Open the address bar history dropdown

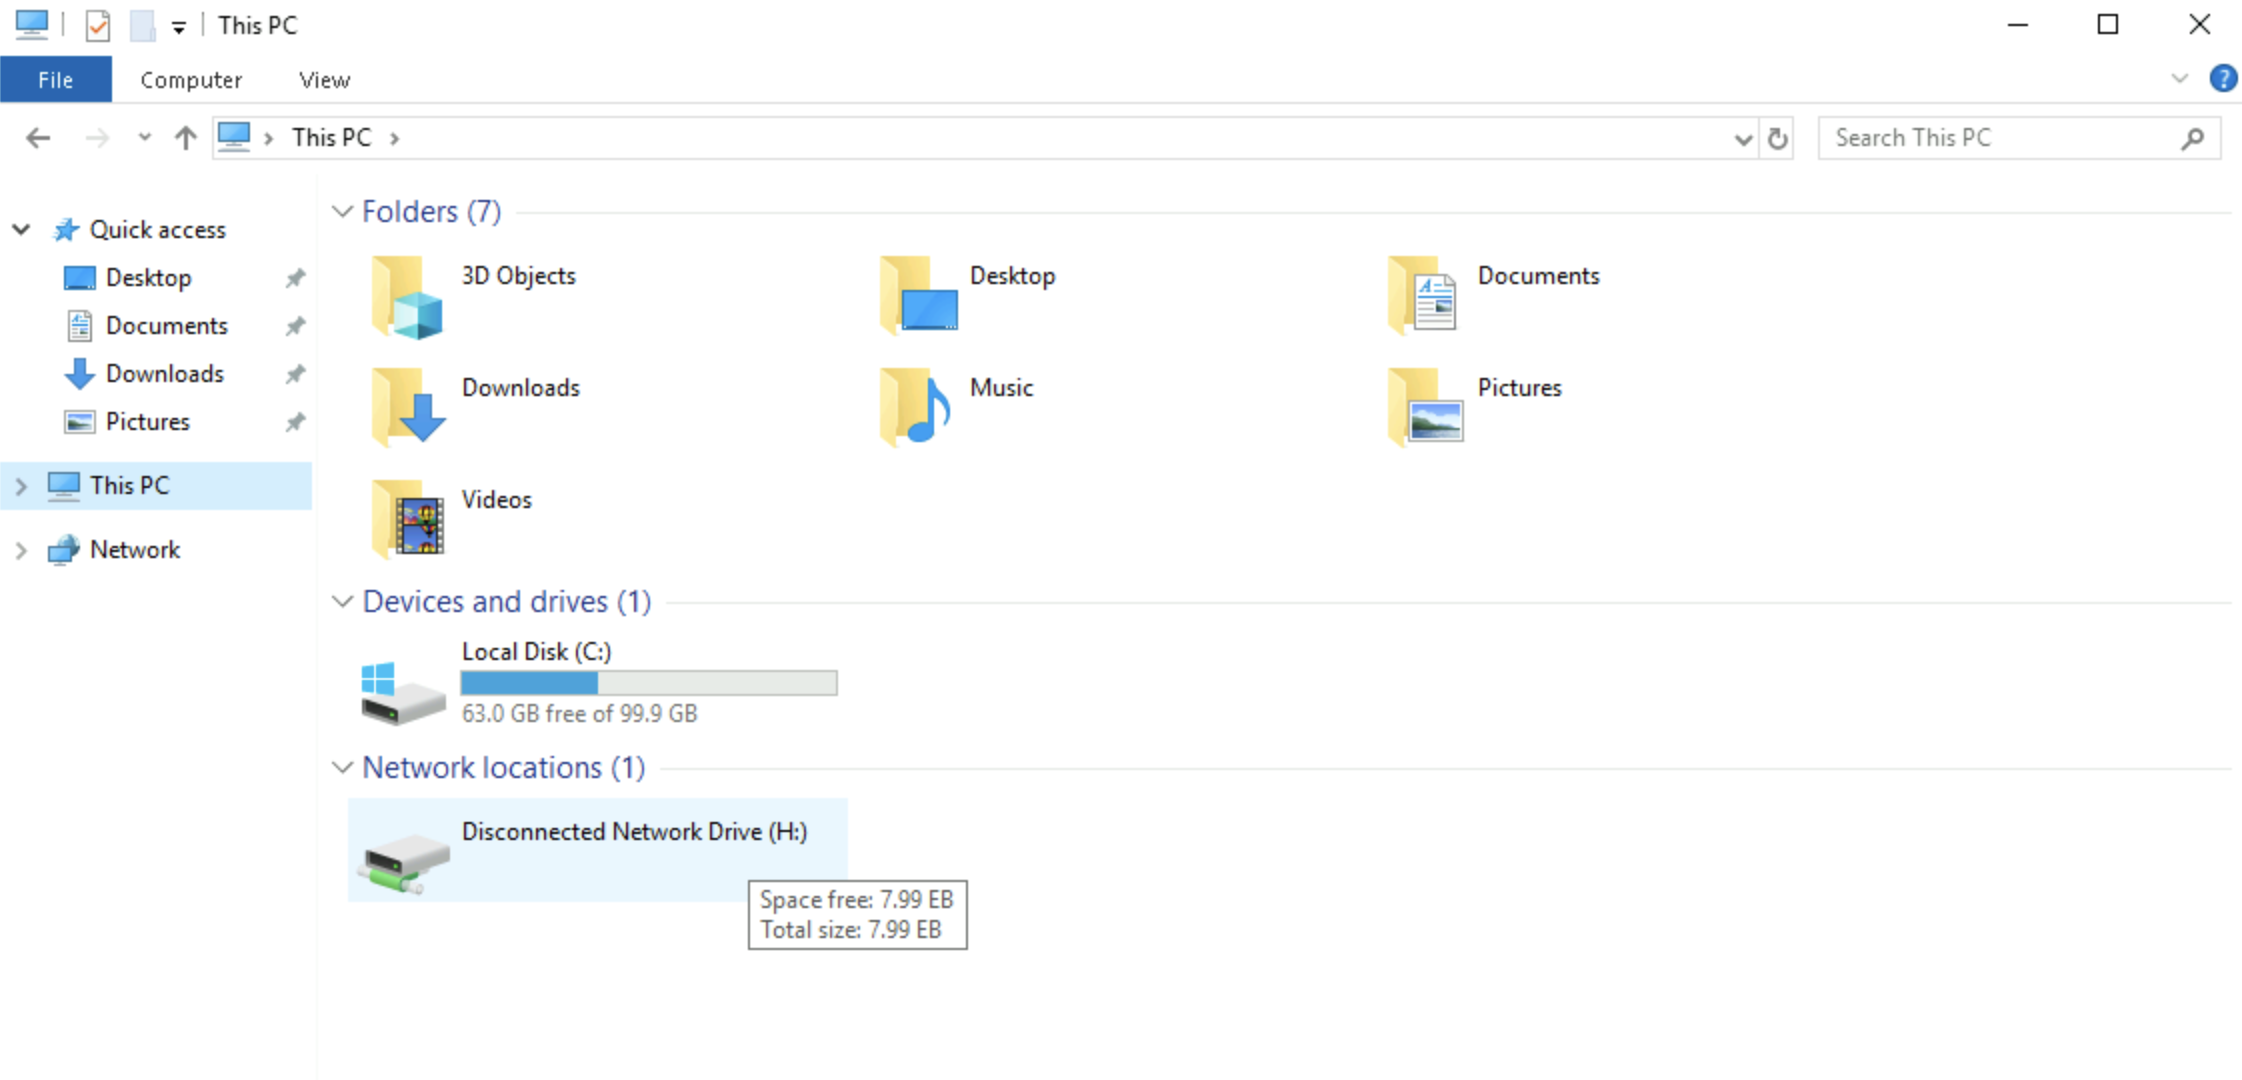click(1742, 138)
